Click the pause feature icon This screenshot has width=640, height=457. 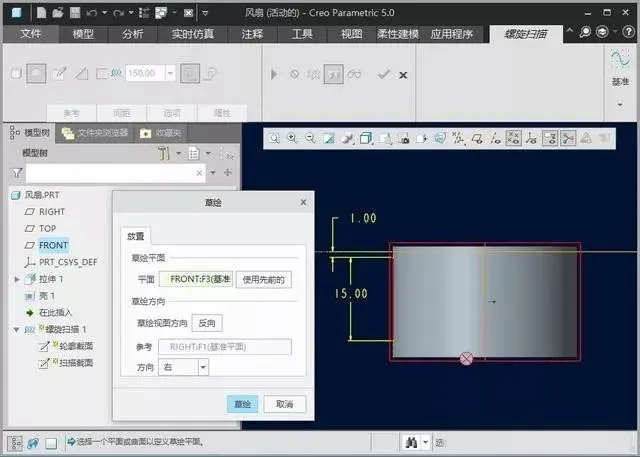point(274,74)
